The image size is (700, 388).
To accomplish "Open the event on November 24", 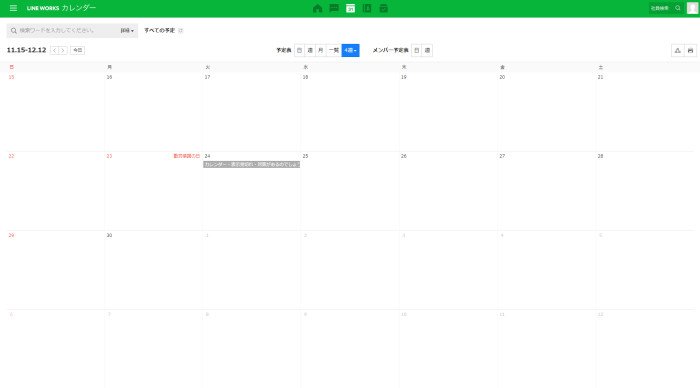I will point(251,165).
